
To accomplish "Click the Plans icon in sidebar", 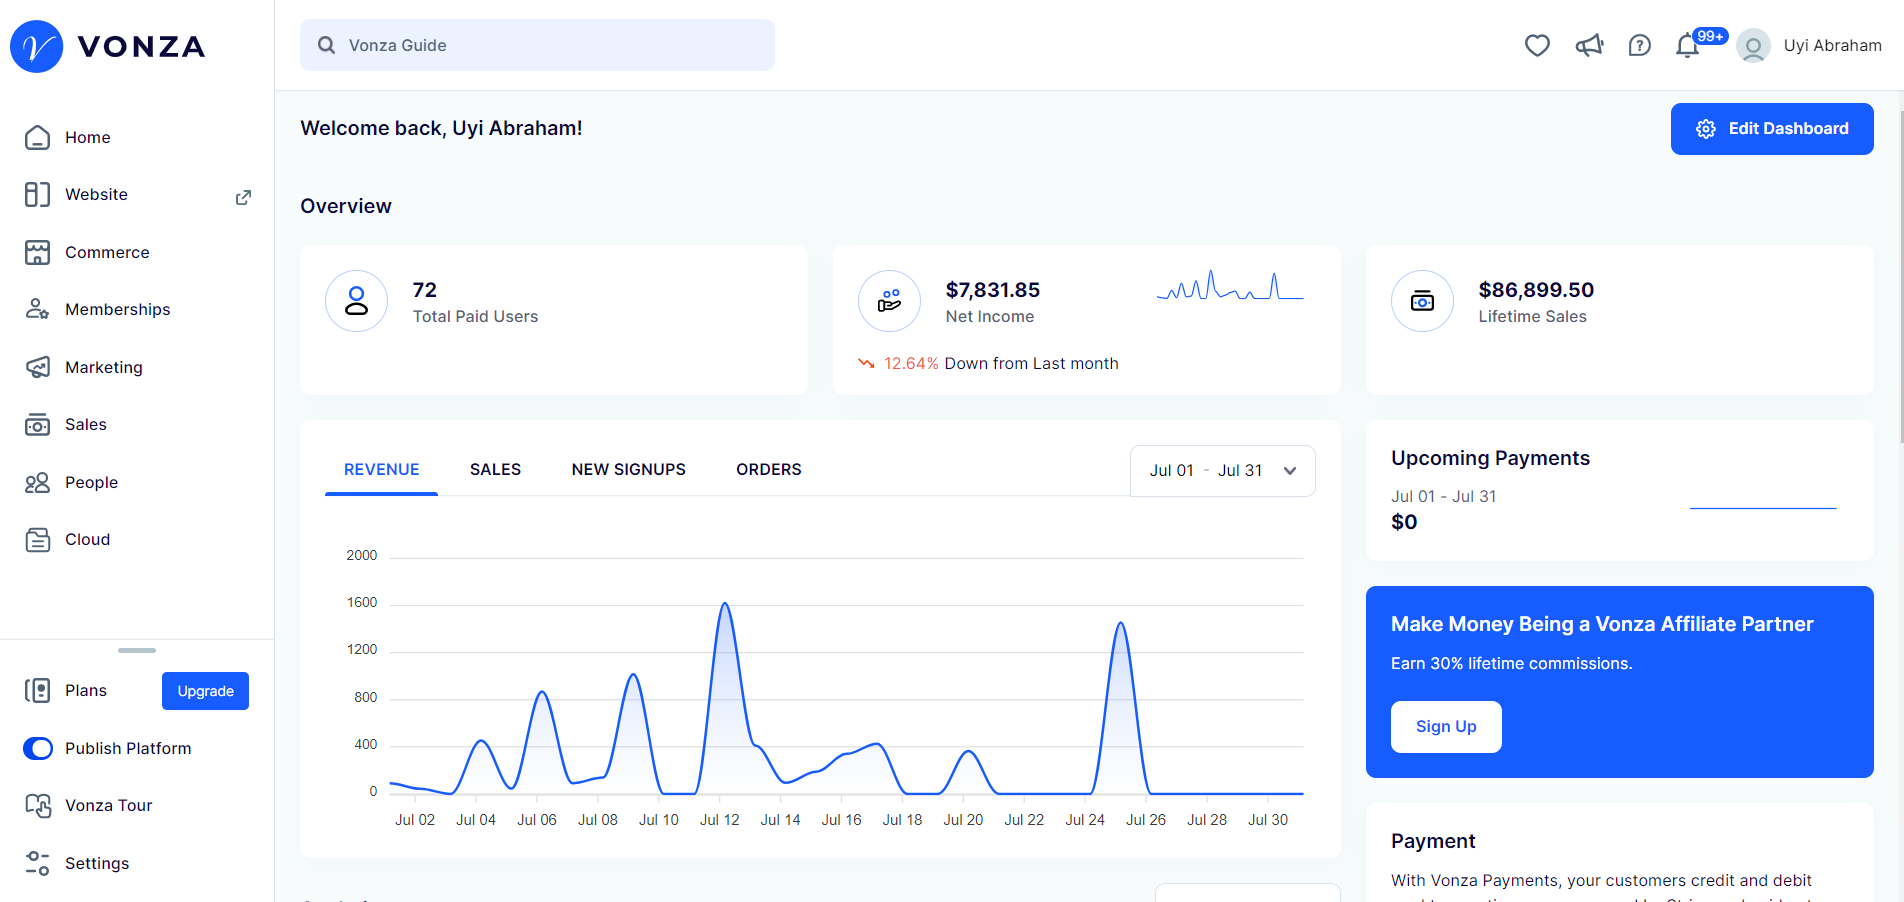I will coord(37,690).
